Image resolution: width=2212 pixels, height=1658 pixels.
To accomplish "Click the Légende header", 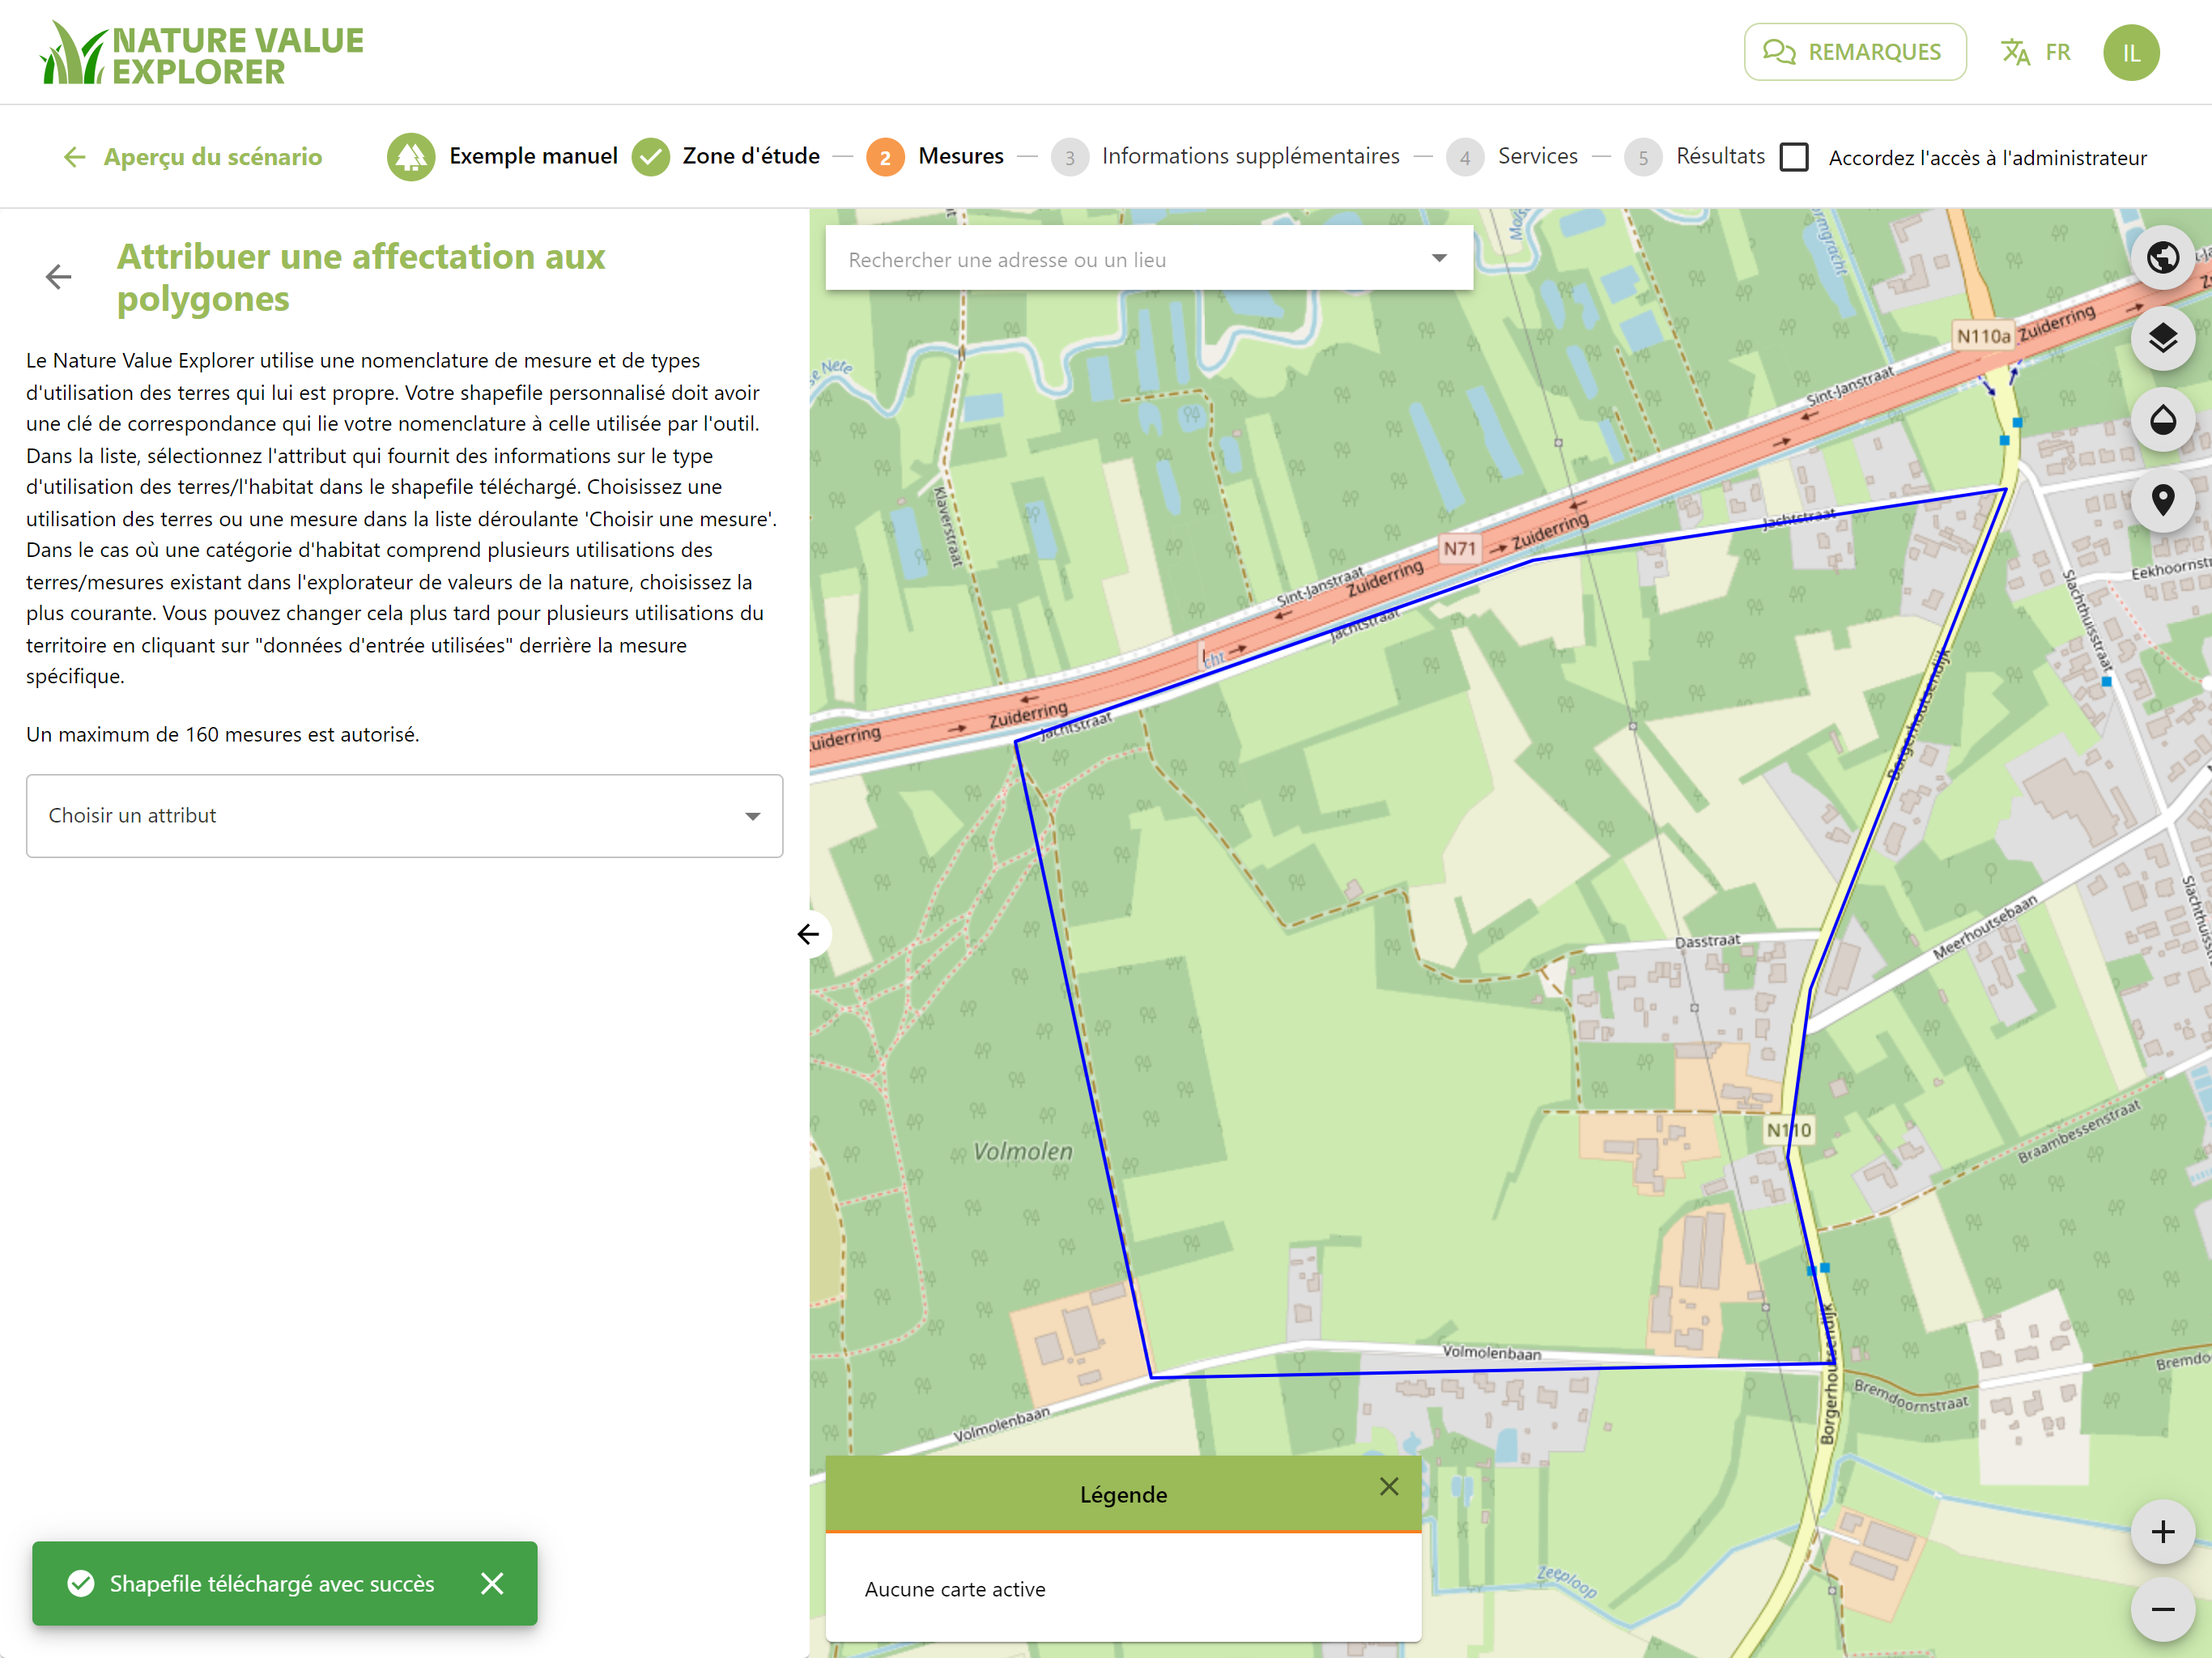I will [1123, 1494].
